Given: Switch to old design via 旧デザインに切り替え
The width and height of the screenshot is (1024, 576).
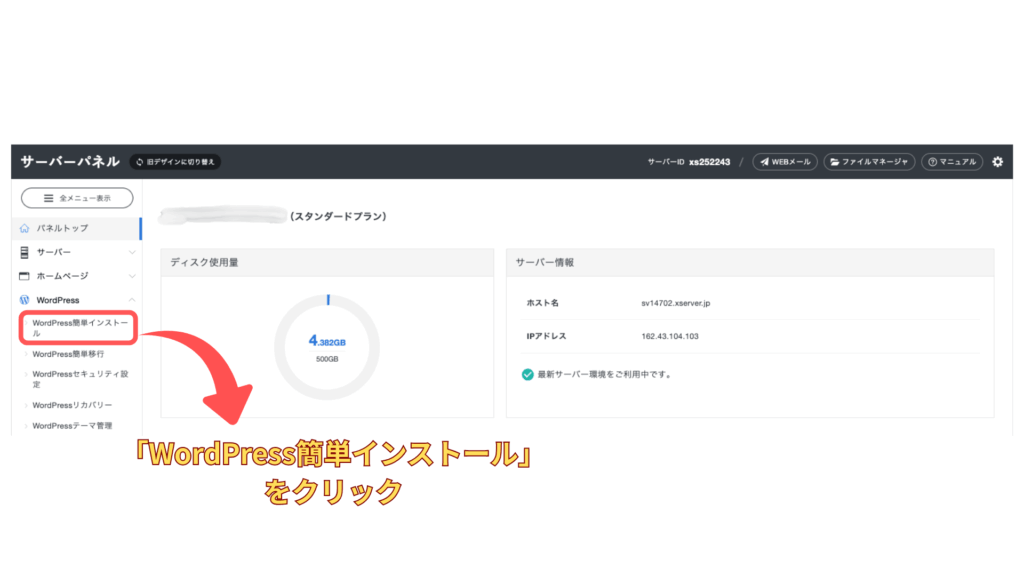Looking at the screenshot, I should pyautogui.click(x=175, y=162).
